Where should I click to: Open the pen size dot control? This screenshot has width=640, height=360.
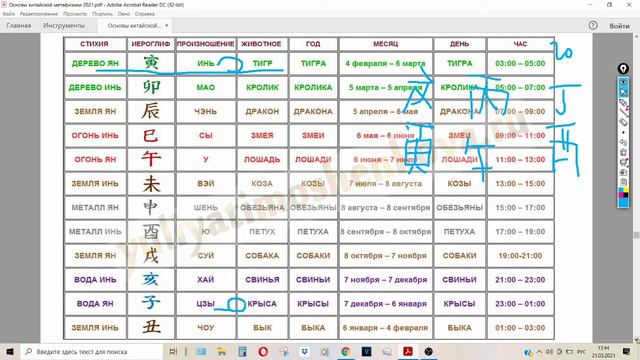tap(623, 132)
